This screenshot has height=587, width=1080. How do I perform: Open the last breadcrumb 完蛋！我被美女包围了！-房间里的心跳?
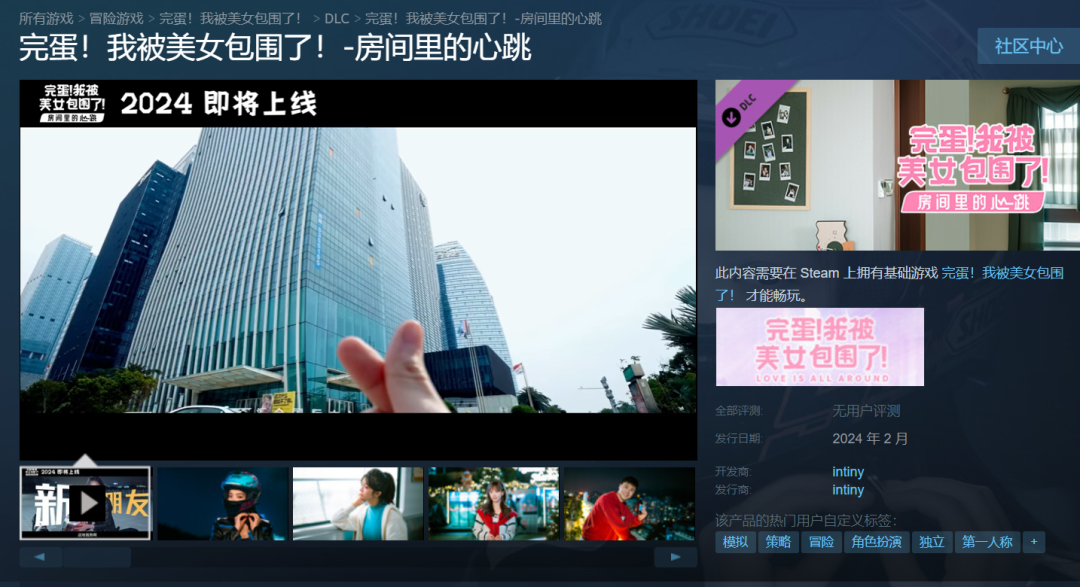point(483,19)
